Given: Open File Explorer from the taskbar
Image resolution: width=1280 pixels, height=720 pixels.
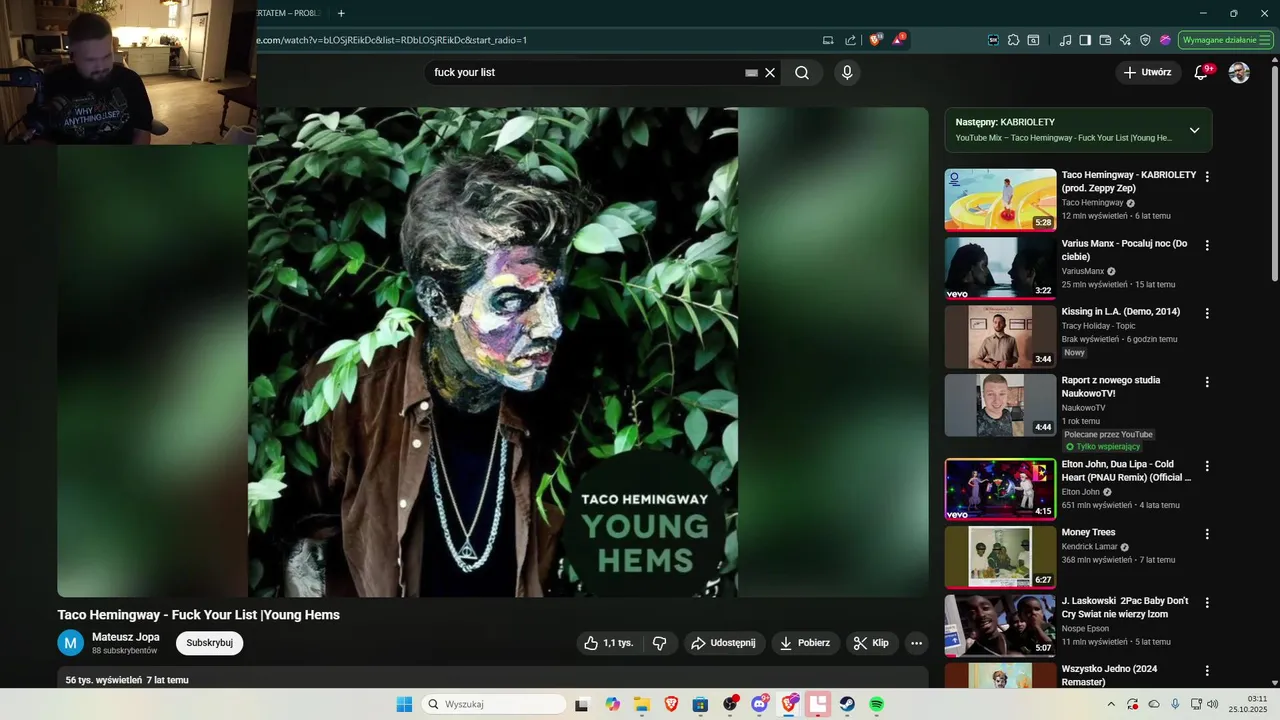Looking at the screenshot, I should point(641,704).
